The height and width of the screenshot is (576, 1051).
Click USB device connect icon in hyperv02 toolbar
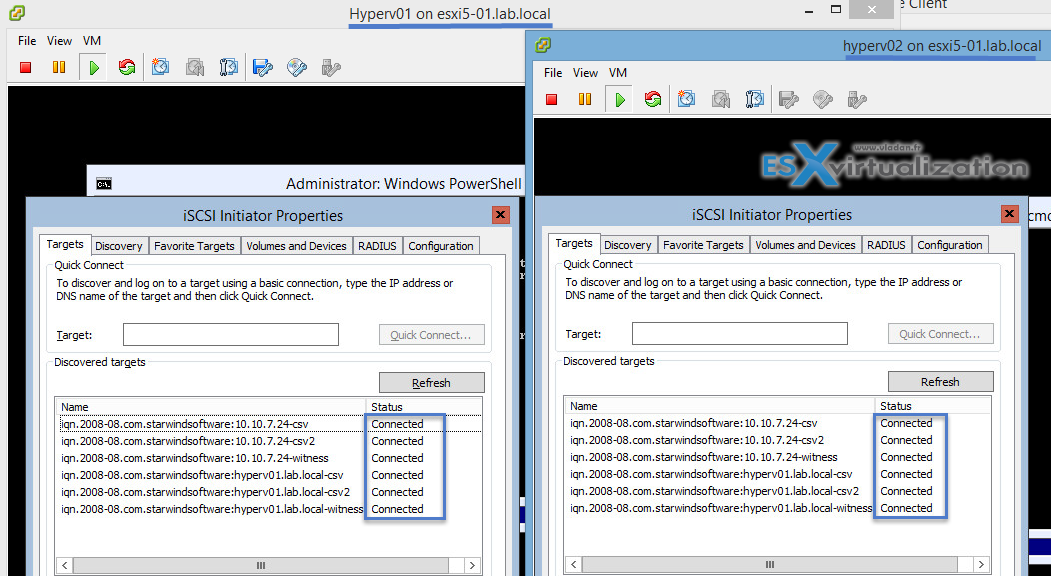[x=857, y=99]
